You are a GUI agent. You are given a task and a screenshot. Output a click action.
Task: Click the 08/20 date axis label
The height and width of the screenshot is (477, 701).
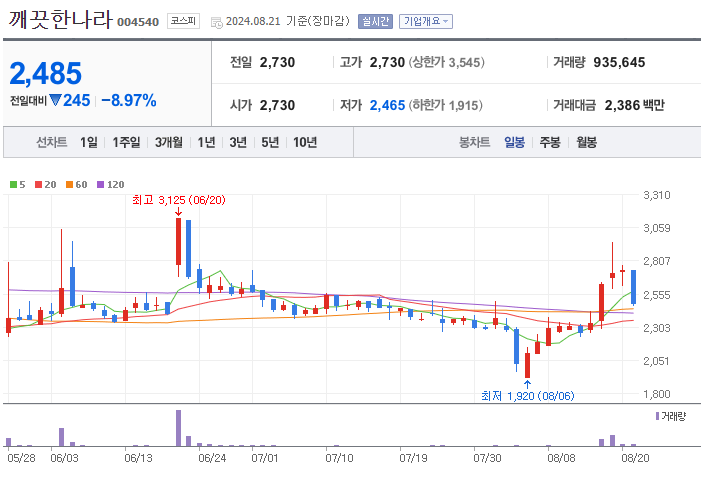(x=635, y=458)
